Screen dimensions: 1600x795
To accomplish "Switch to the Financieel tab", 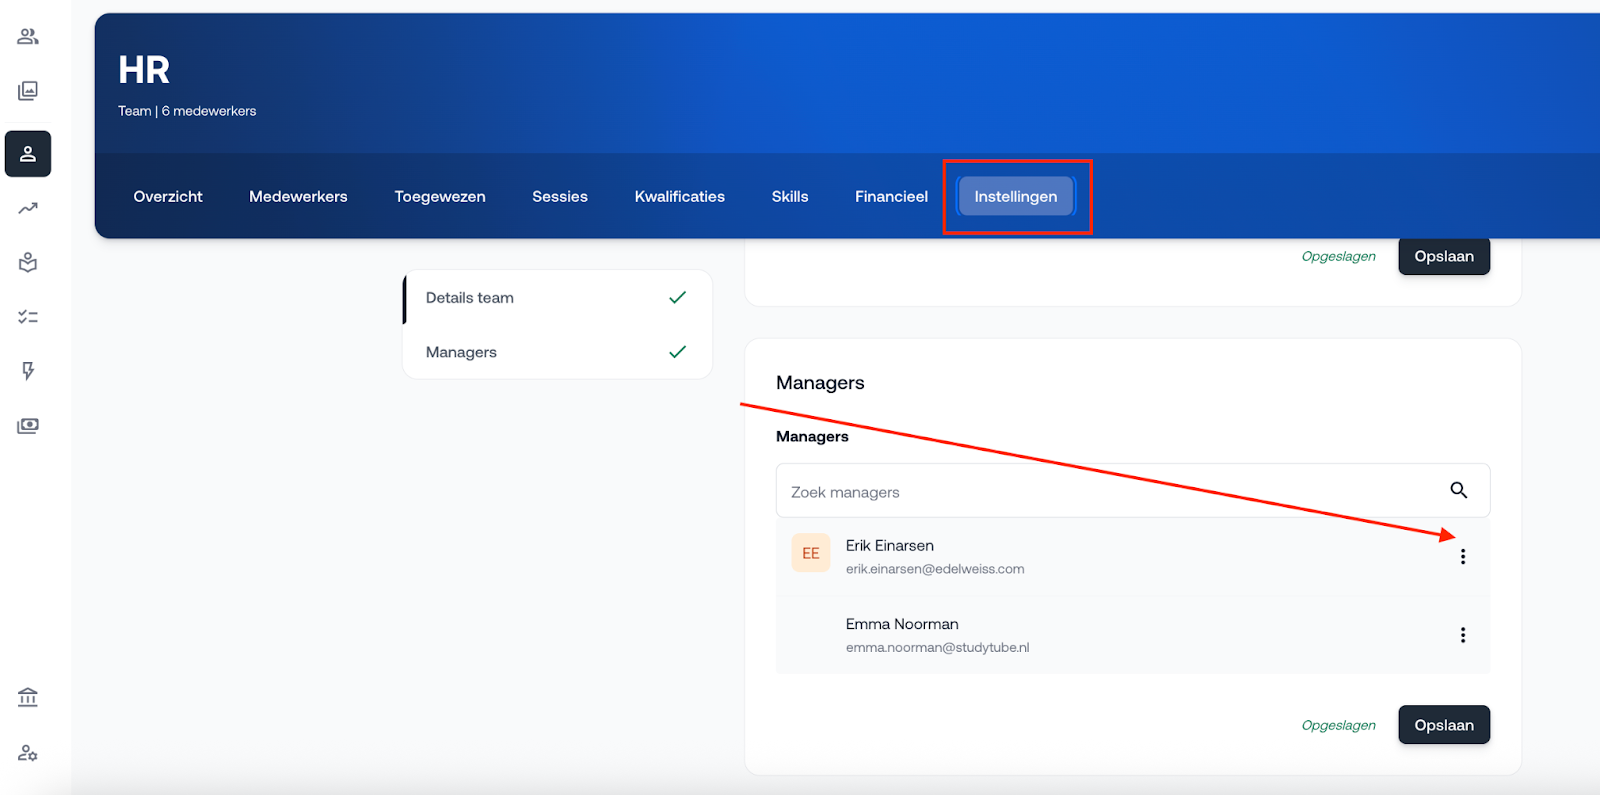I will (x=891, y=197).
